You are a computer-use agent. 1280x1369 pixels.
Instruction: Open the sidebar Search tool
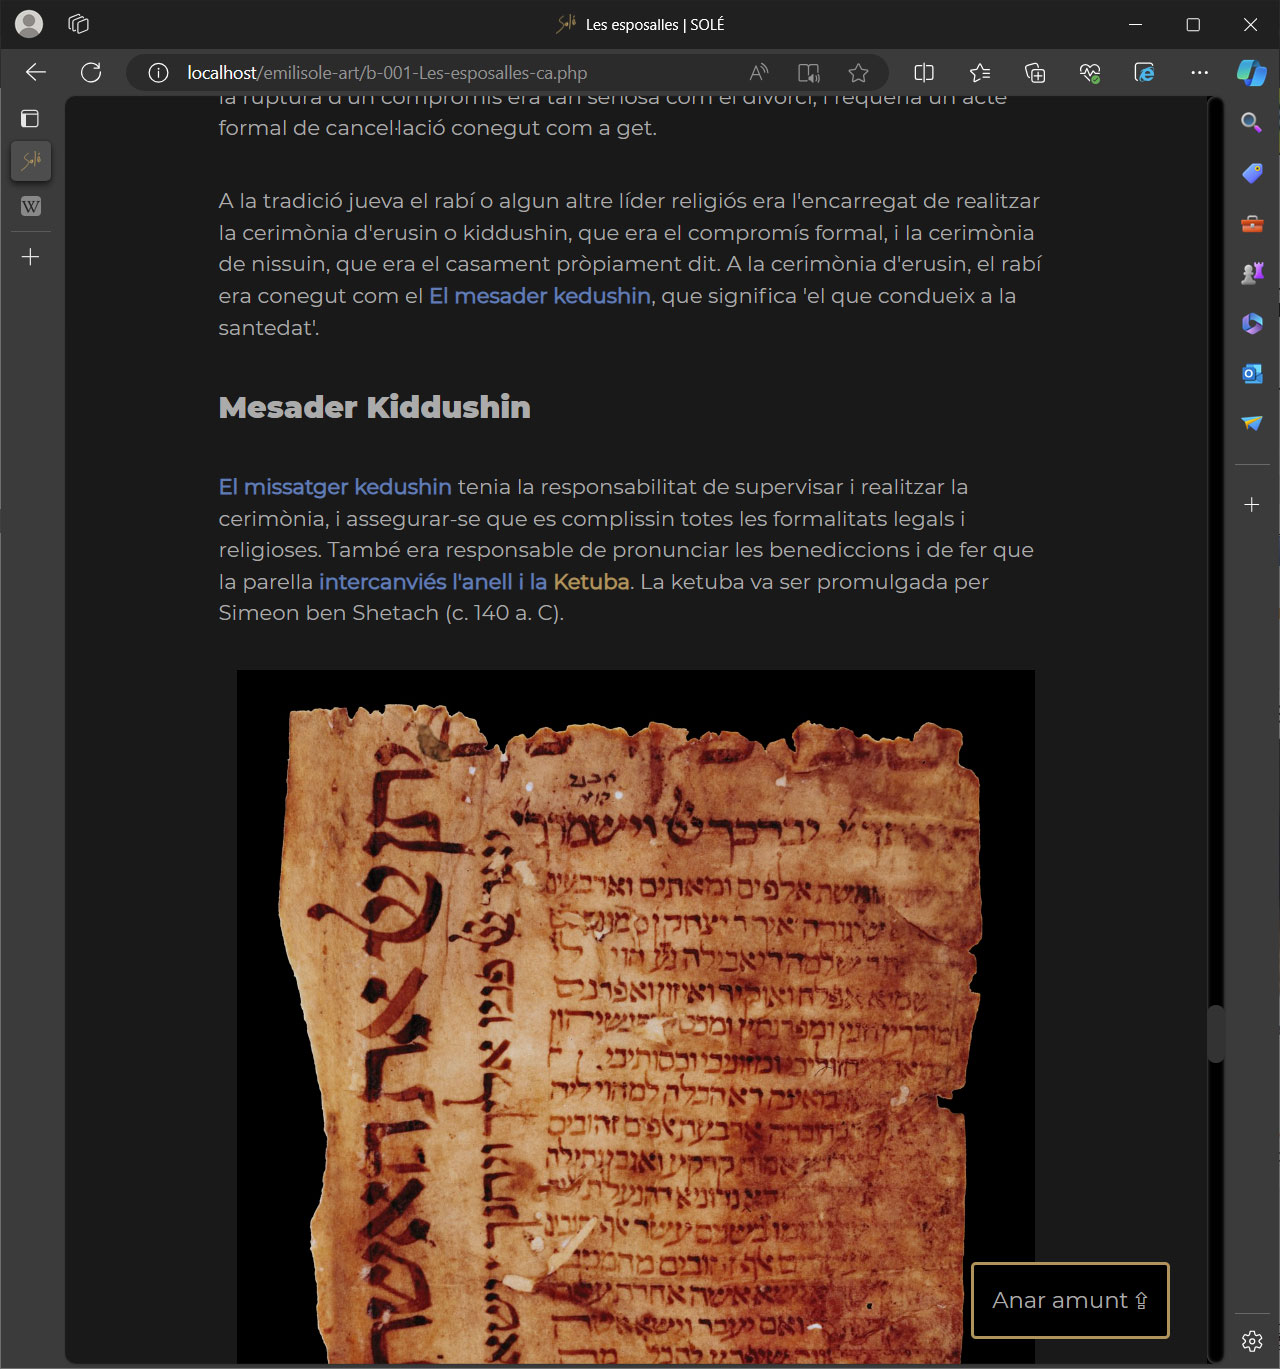1251,122
